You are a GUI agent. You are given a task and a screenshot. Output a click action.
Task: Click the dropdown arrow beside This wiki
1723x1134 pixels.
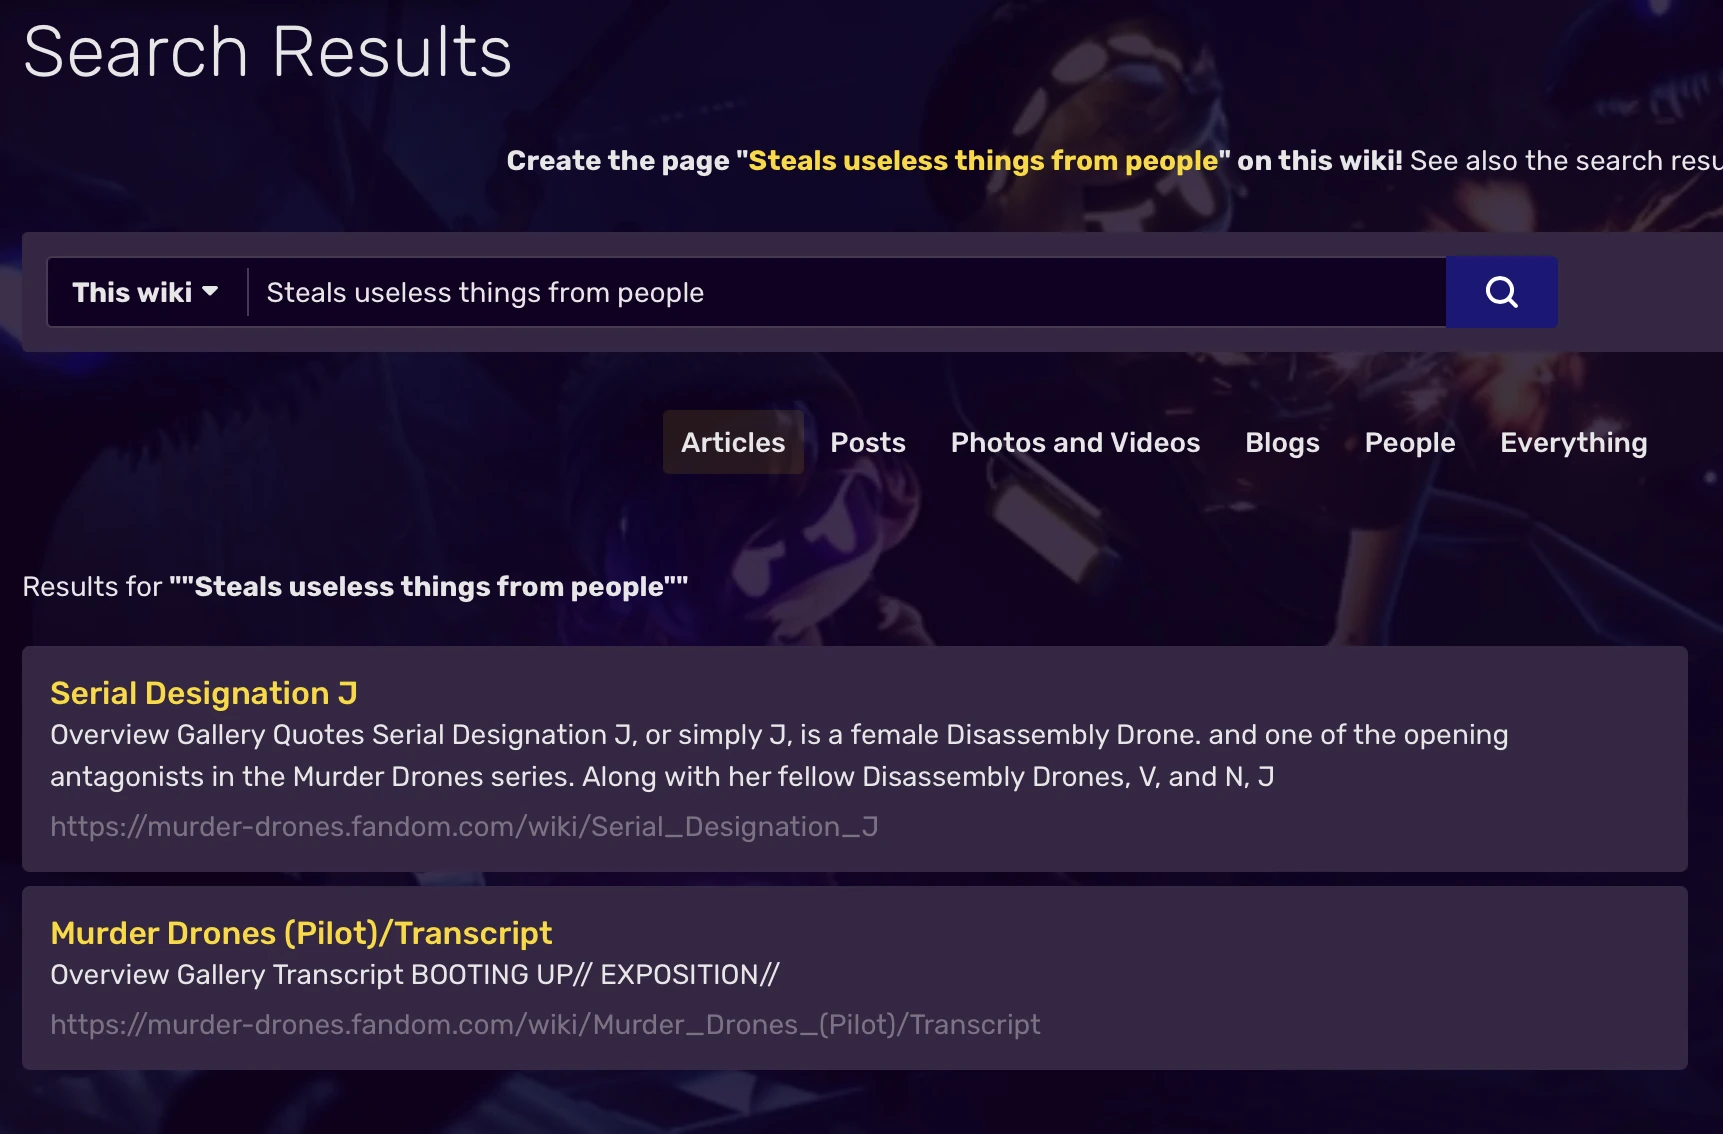(x=210, y=292)
